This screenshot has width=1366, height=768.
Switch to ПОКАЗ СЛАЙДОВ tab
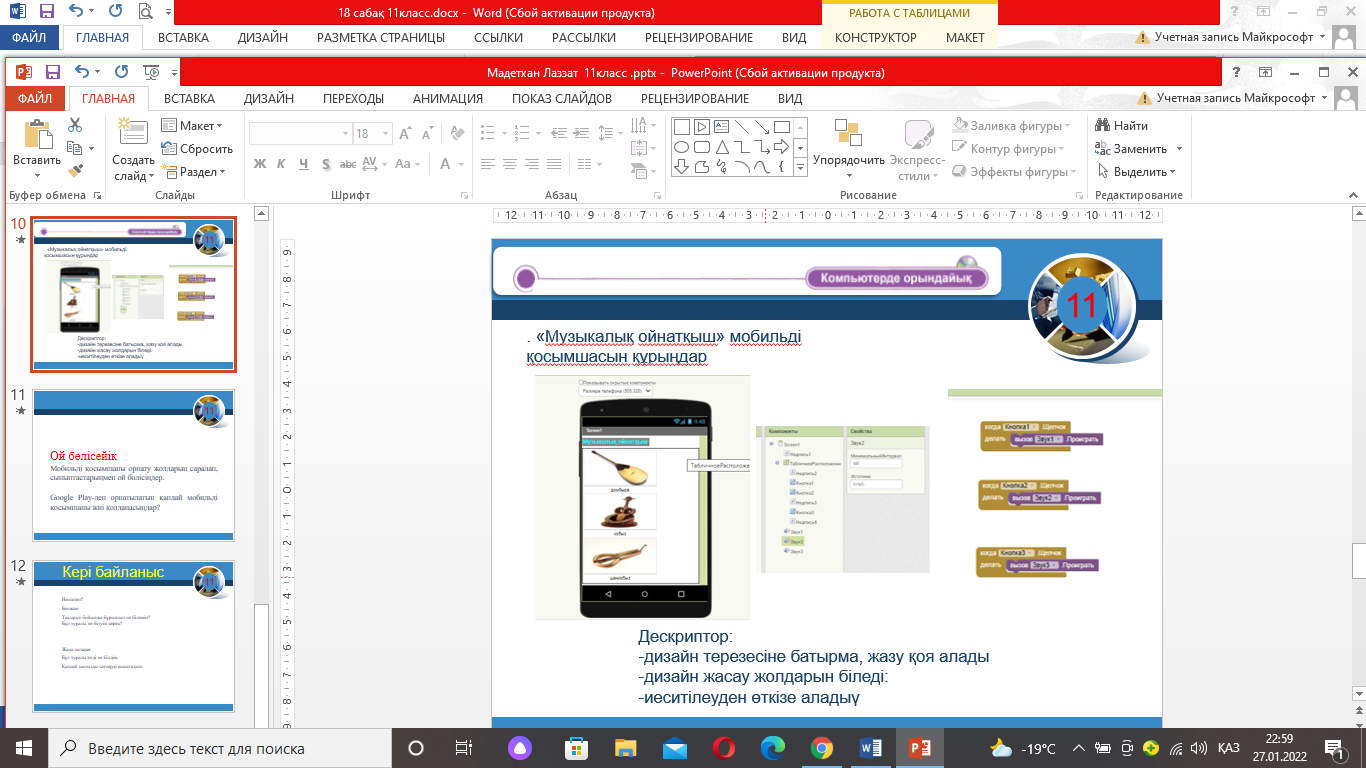[x=562, y=99]
